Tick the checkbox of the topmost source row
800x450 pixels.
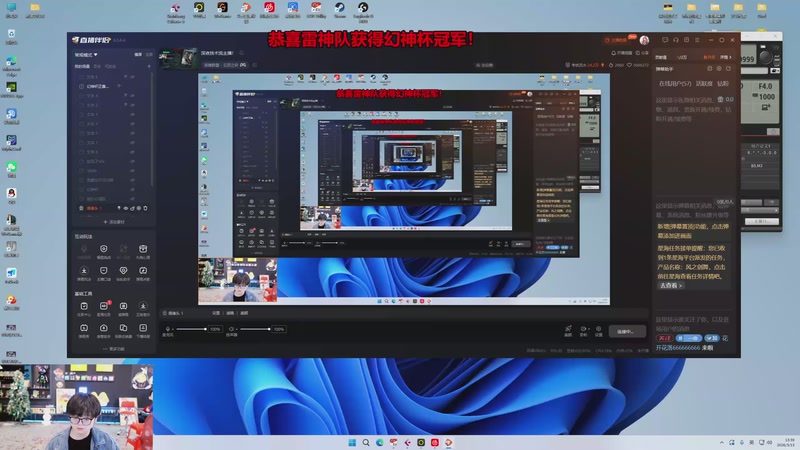click(x=81, y=77)
